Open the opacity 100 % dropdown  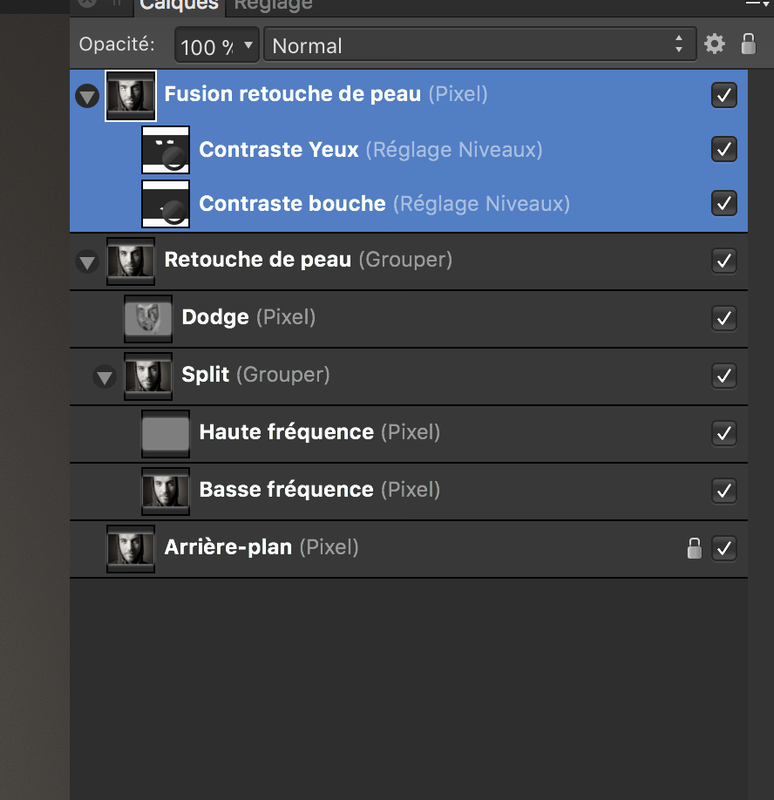(217, 45)
